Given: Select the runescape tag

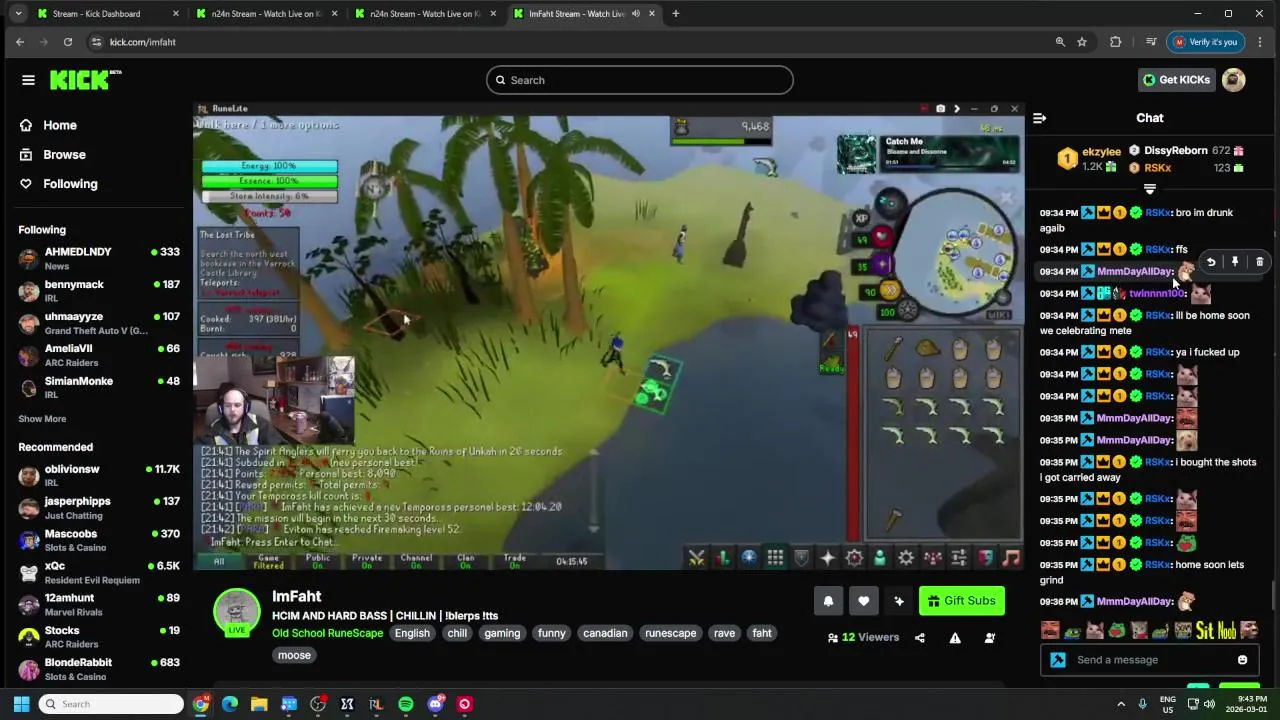Looking at the screenshot, I should 670,633.
